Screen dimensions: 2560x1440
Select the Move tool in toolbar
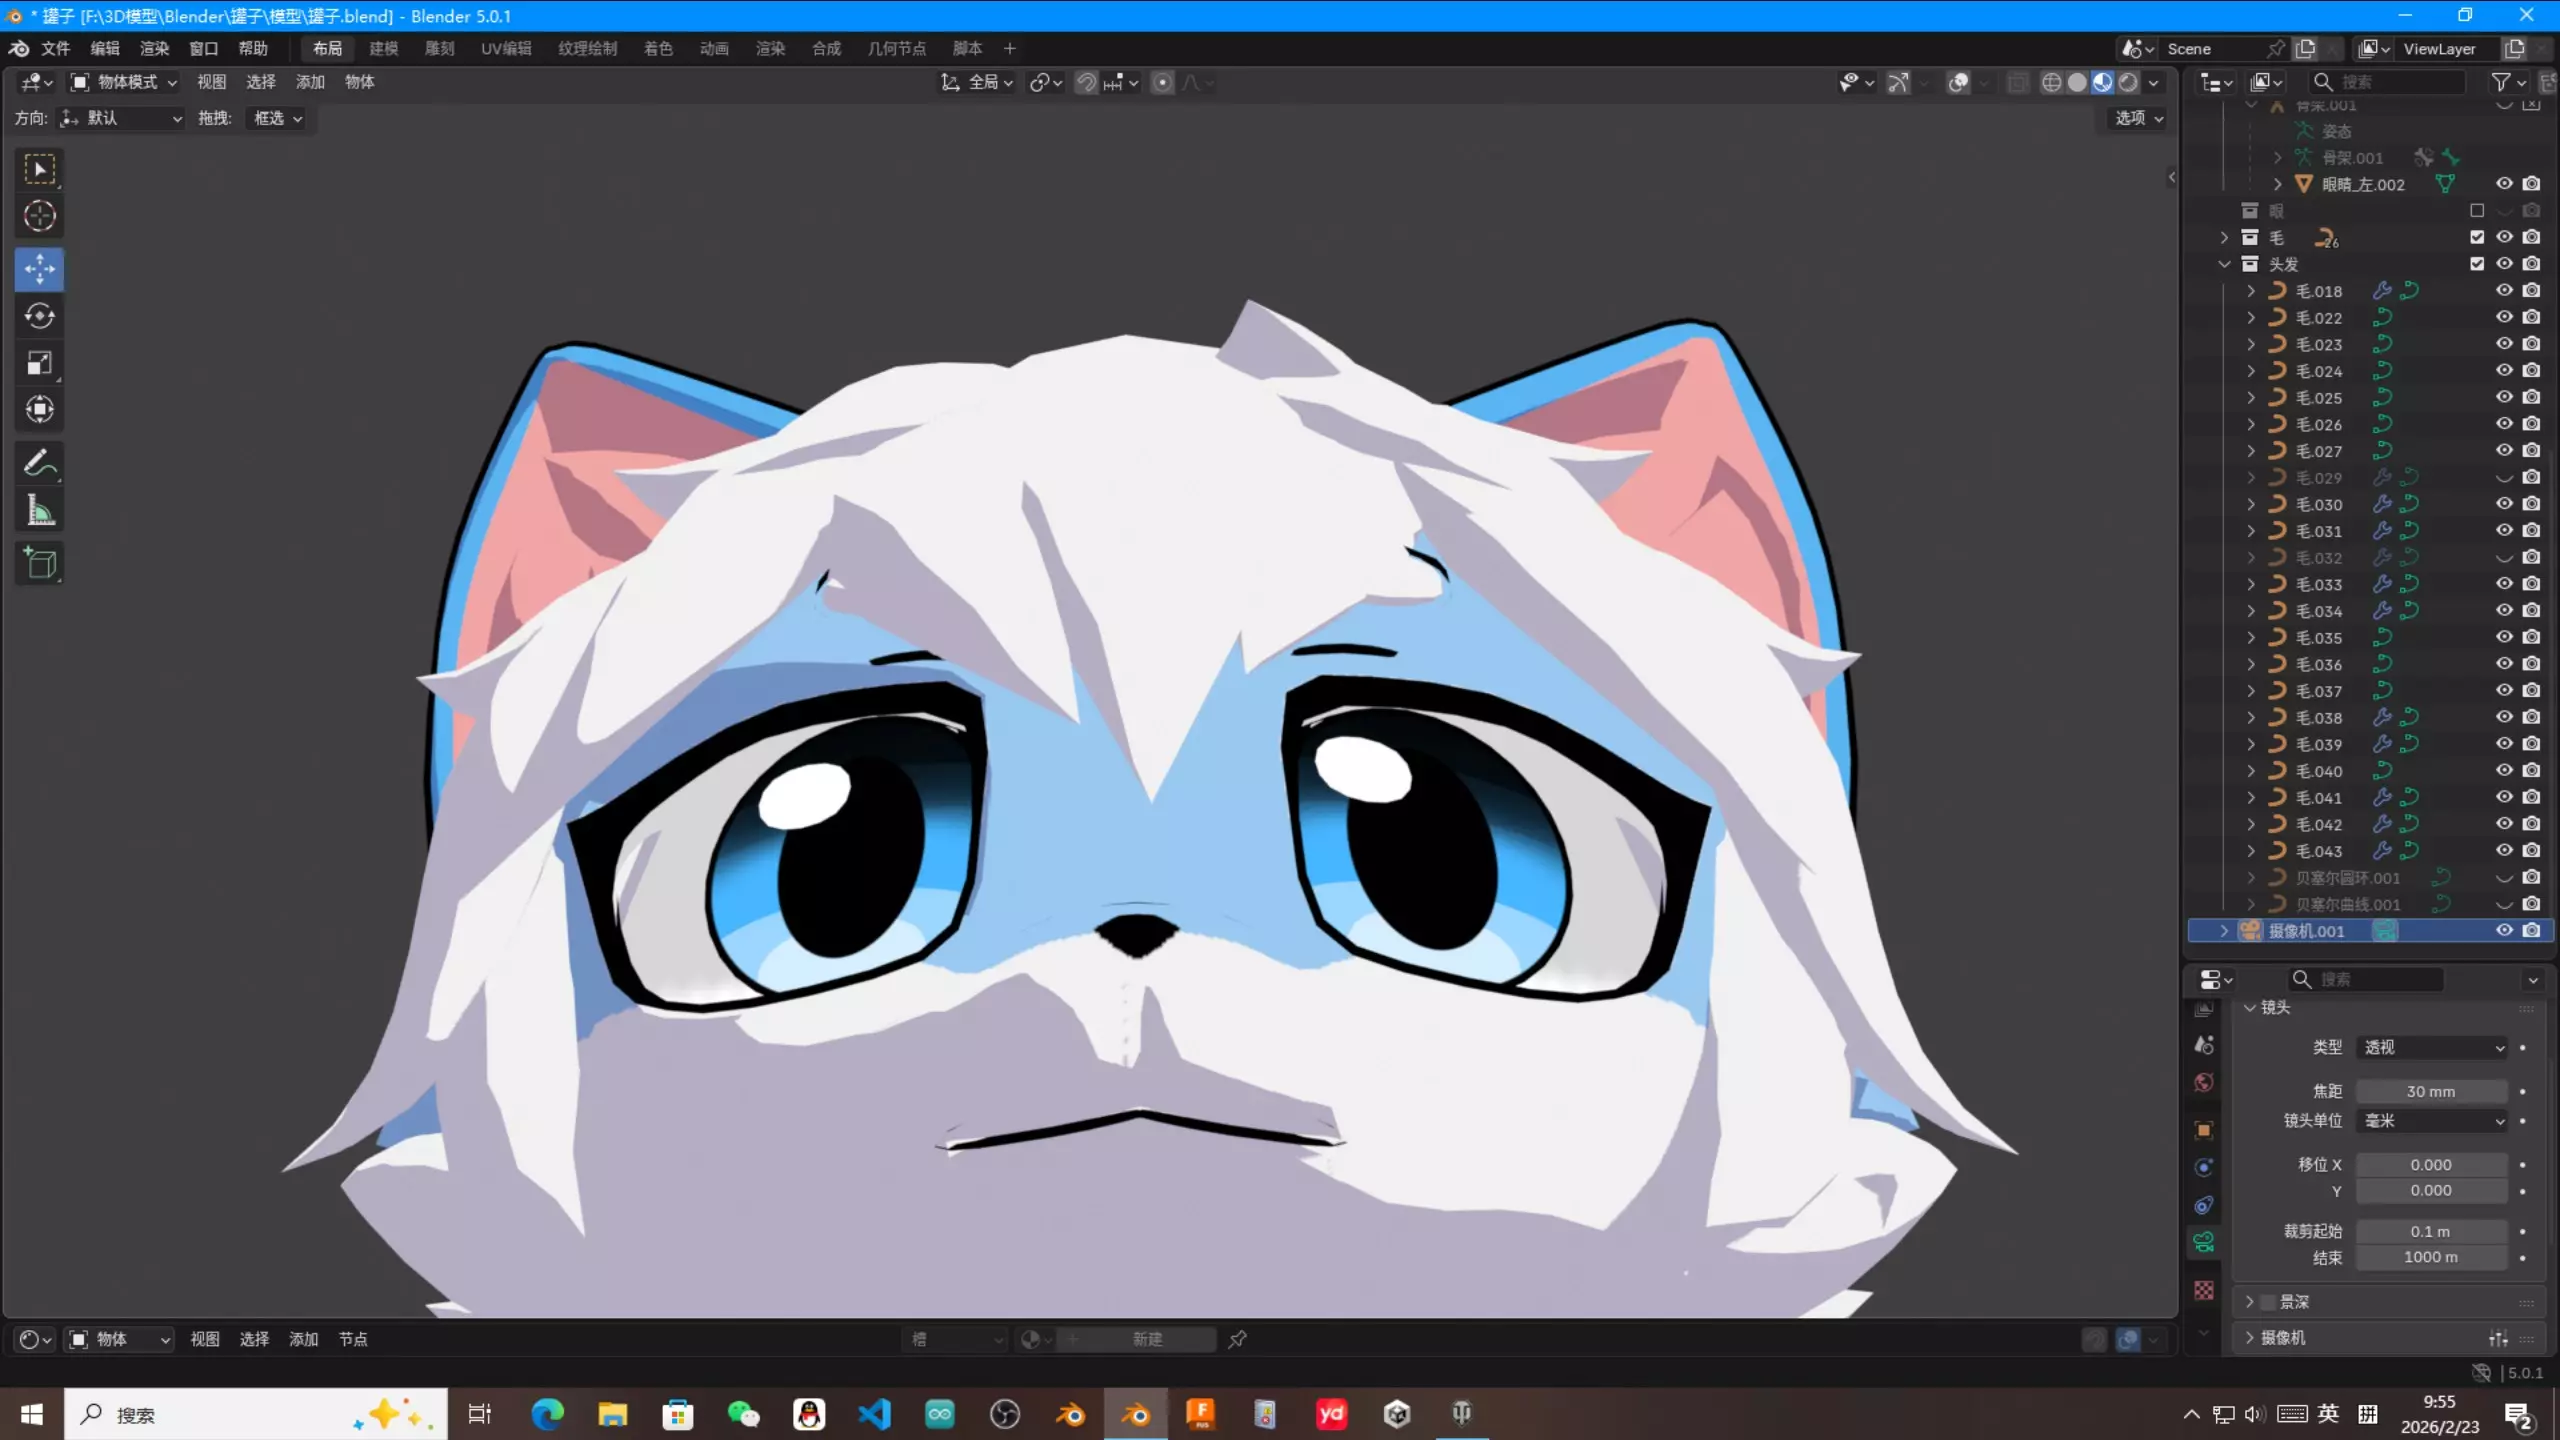coord(40,269)
